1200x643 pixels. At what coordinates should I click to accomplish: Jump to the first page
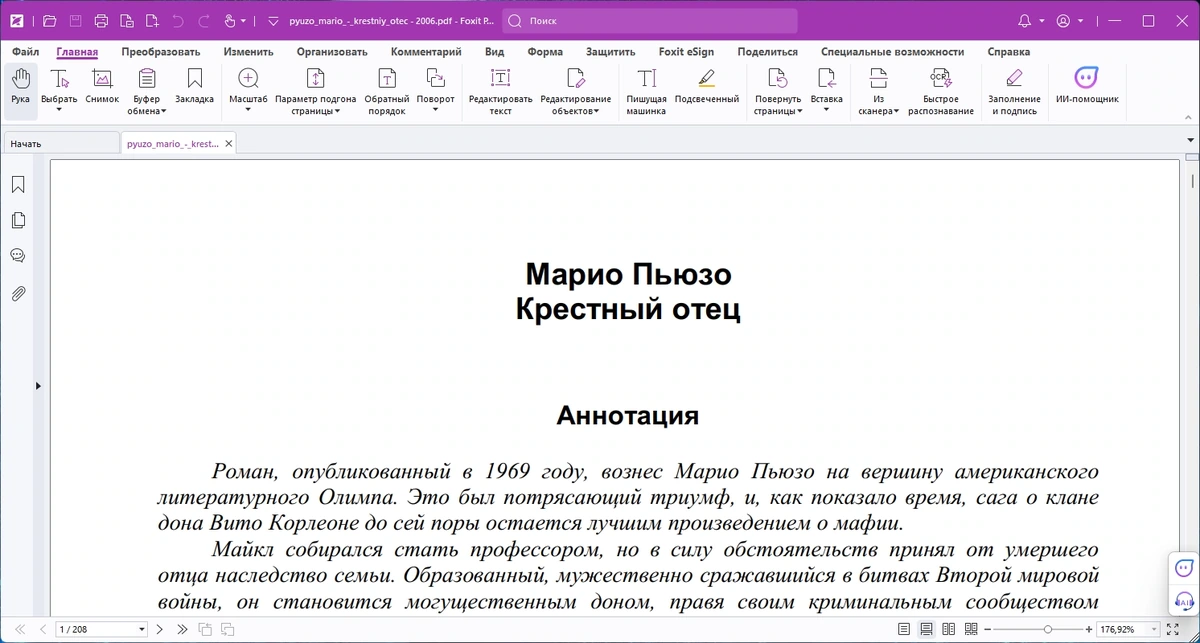click(20, 630)
